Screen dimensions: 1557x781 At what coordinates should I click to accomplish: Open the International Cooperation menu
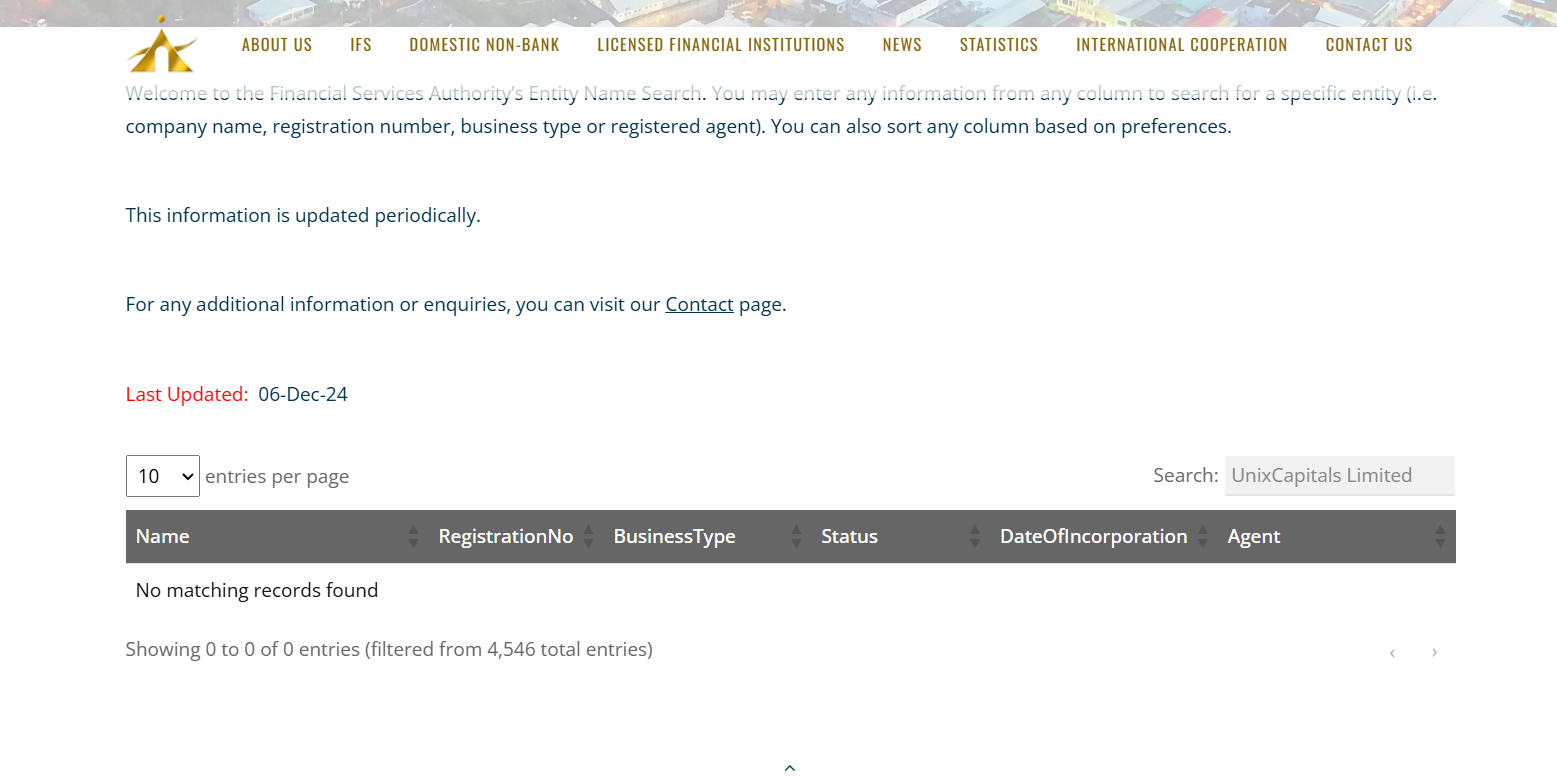(1182, 45)
